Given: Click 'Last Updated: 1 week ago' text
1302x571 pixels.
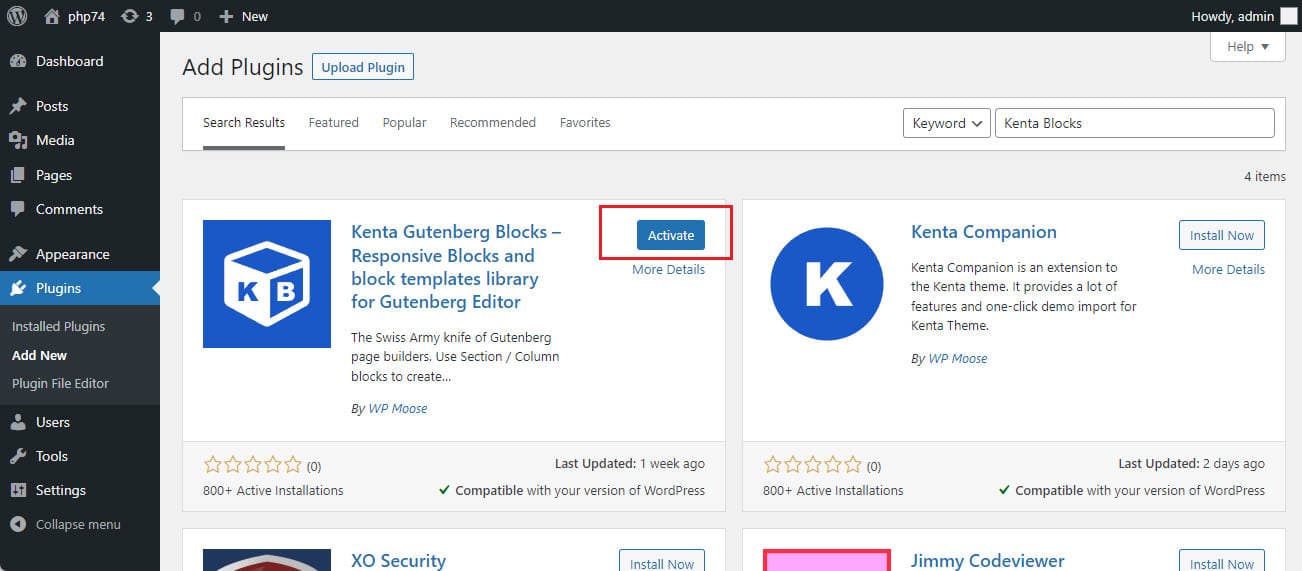Looking at the screenshot, I should 630,464.
